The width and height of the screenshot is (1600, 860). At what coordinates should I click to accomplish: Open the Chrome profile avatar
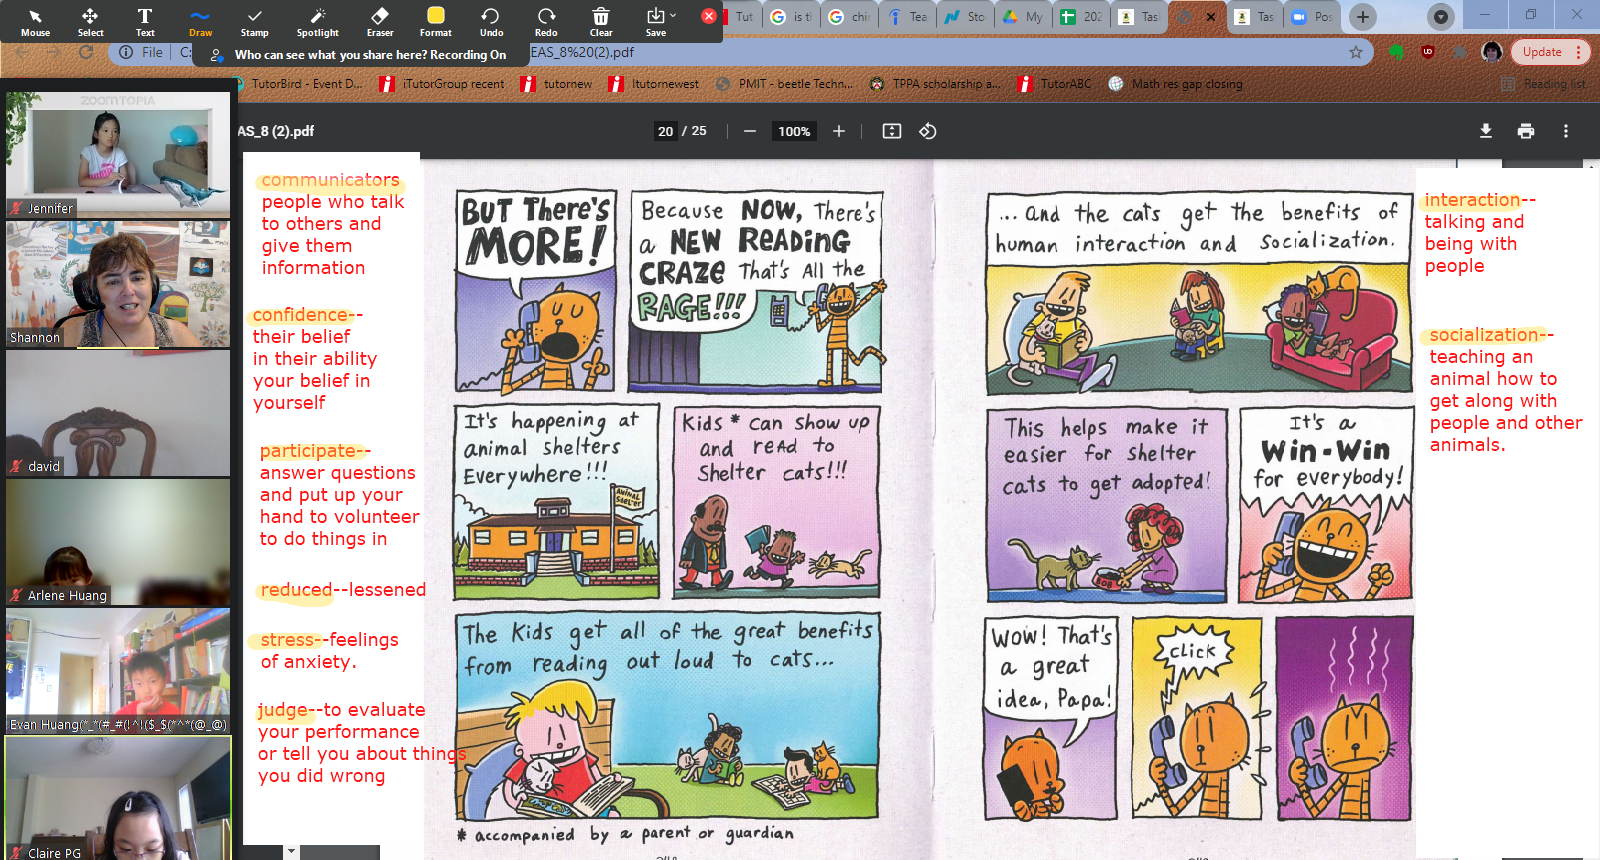1492,52
